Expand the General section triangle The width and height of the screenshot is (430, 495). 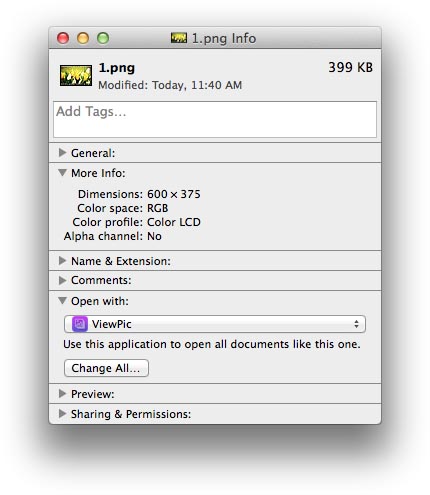tap(62, 153)
